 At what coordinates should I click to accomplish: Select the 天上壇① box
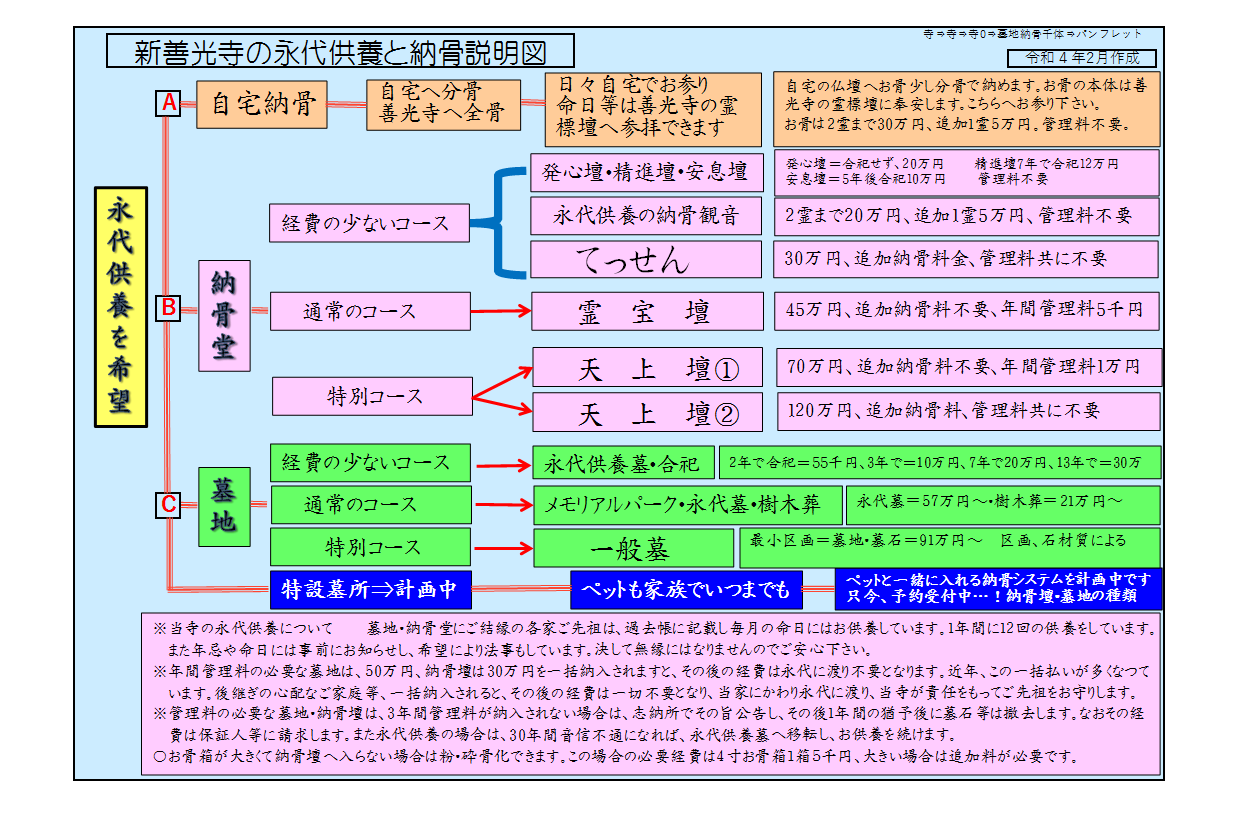pos(648,367)
